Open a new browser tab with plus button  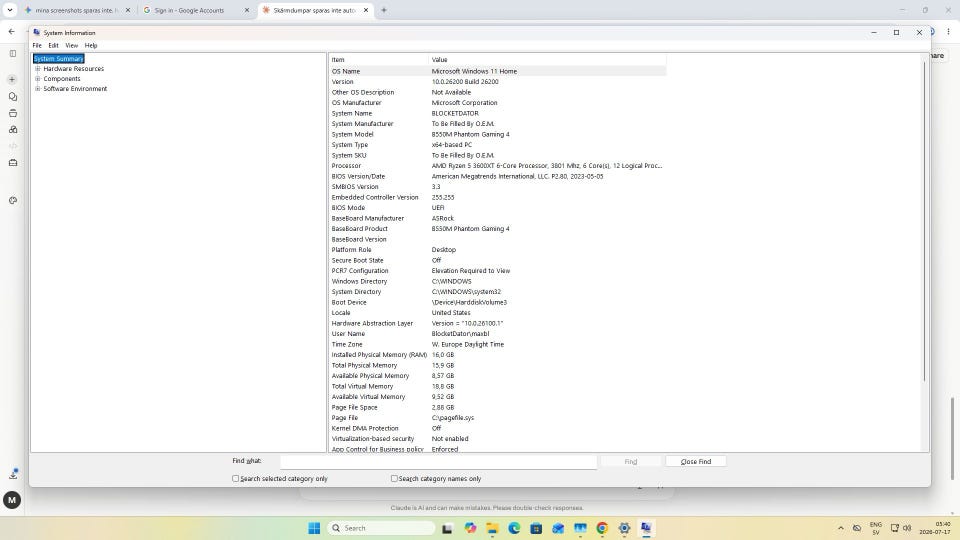(x=384, y=10)
